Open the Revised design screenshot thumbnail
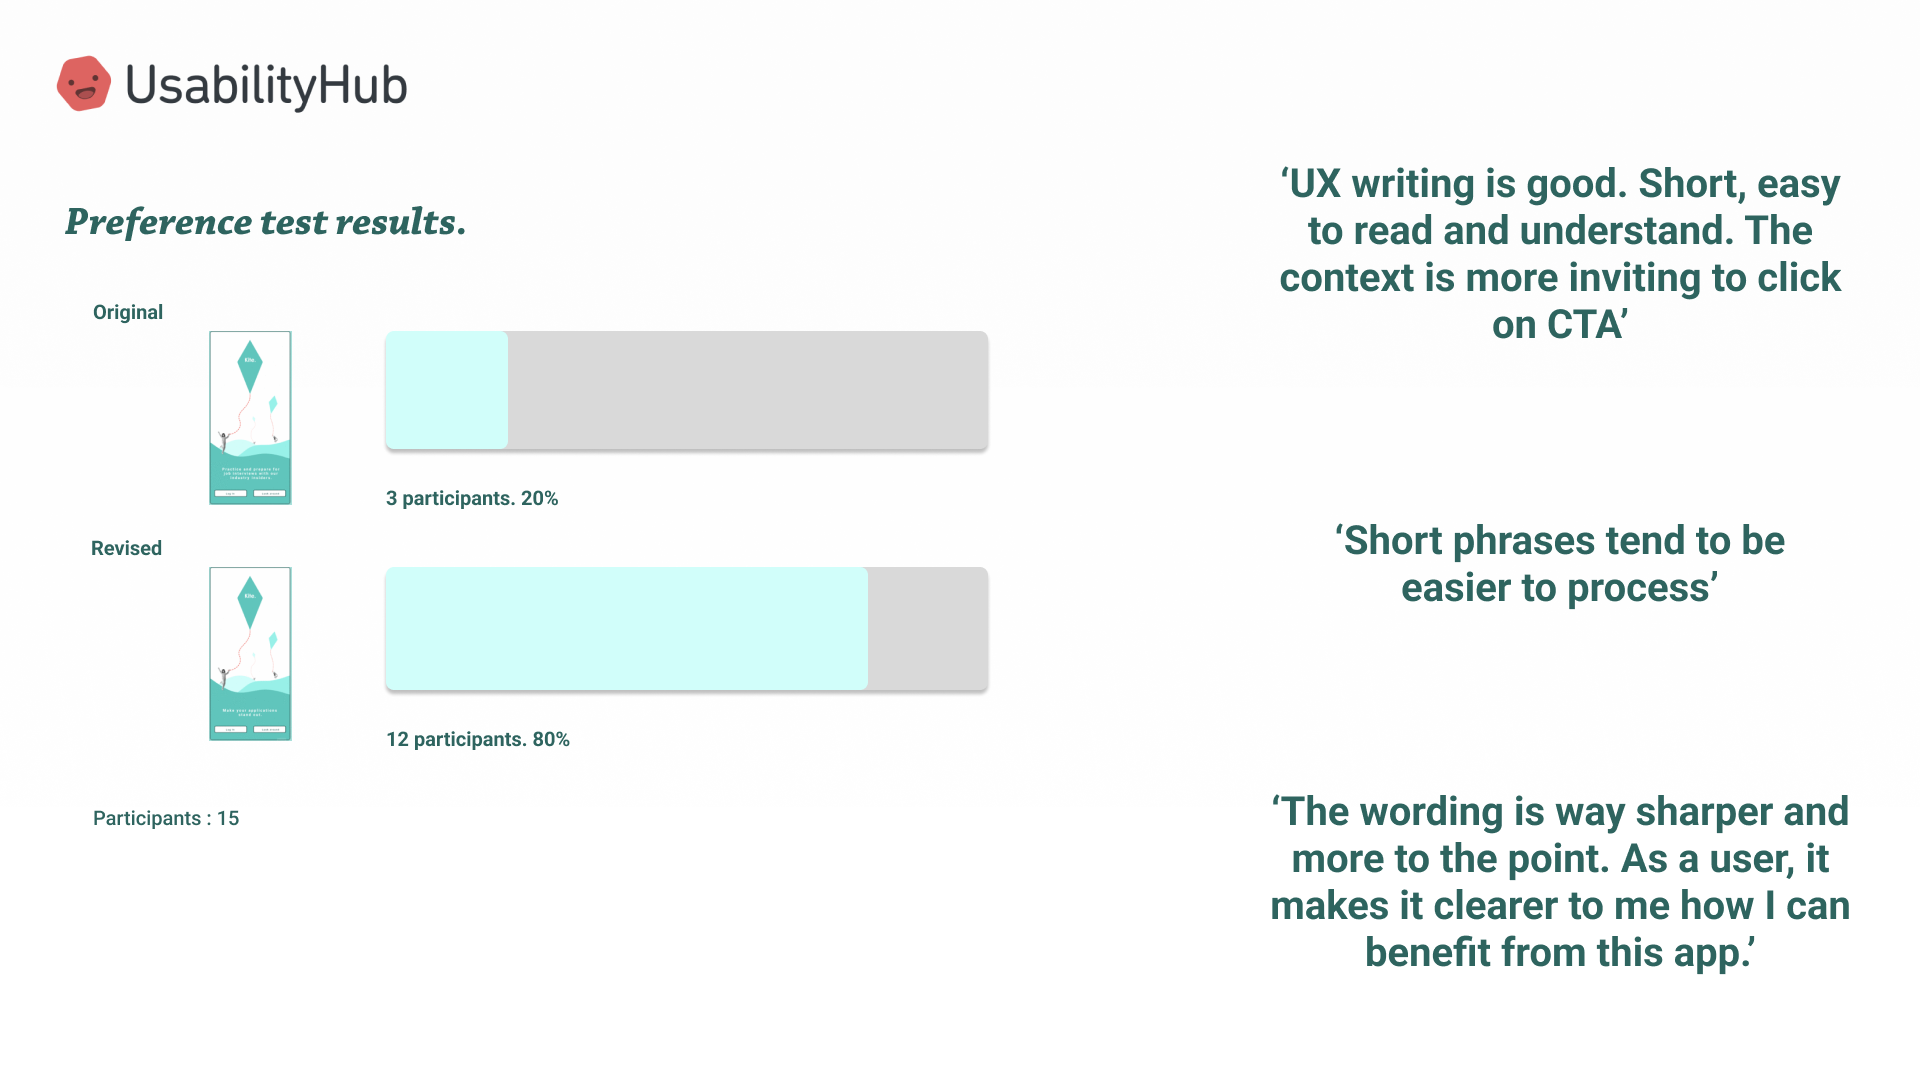This screenshot has width=1920, height=1080. (x=250, y=654)
